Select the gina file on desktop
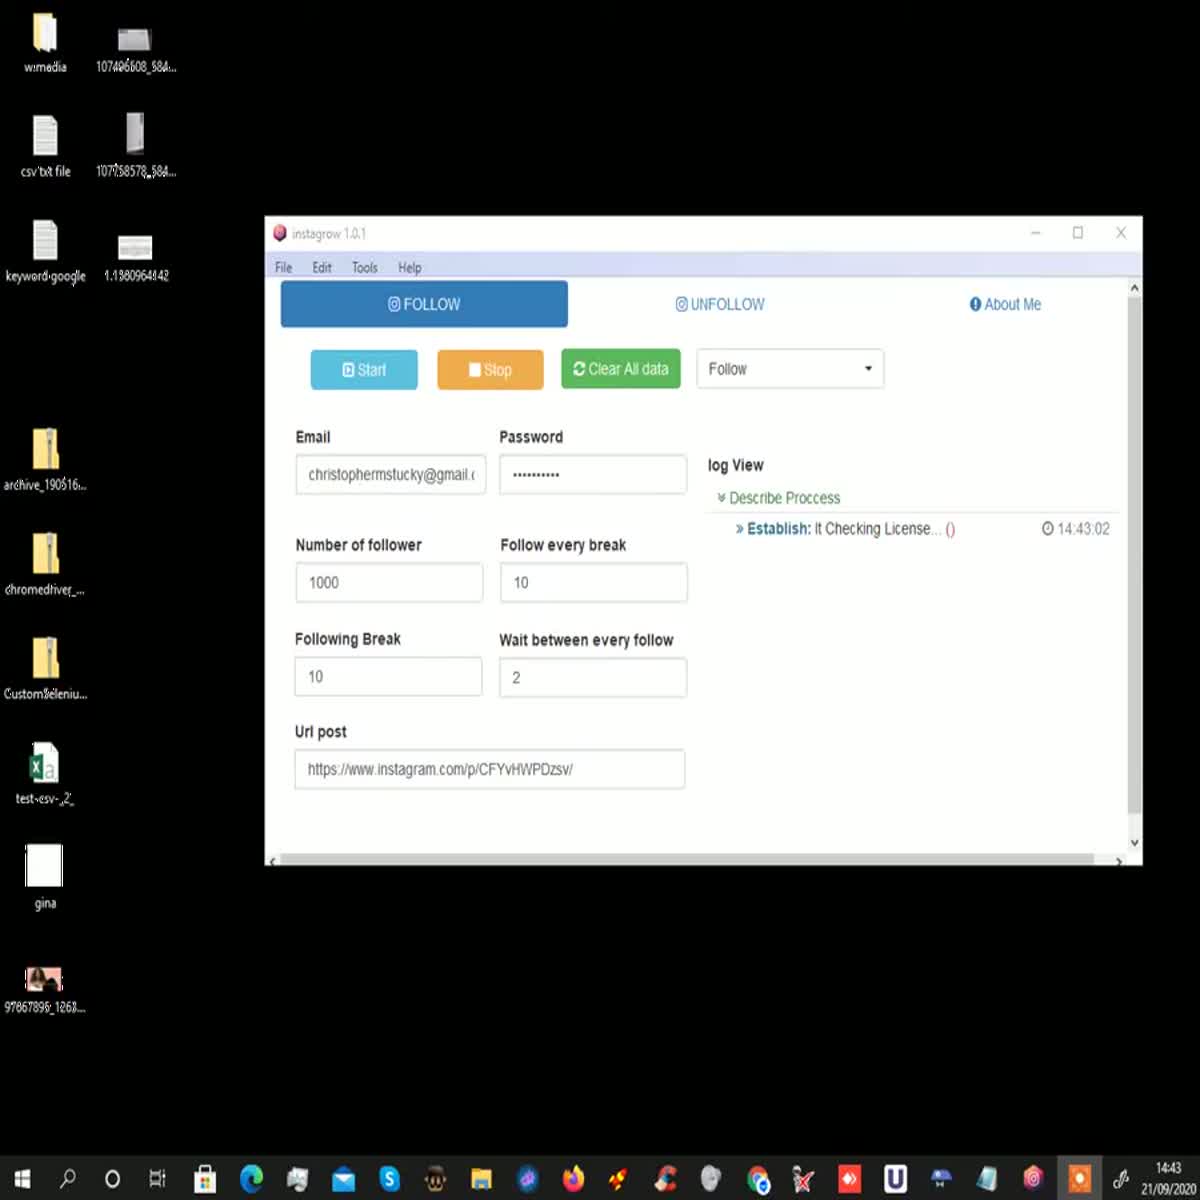Image resolution: width=1200 pixels, height=1200 pixels. pos(45,877)
